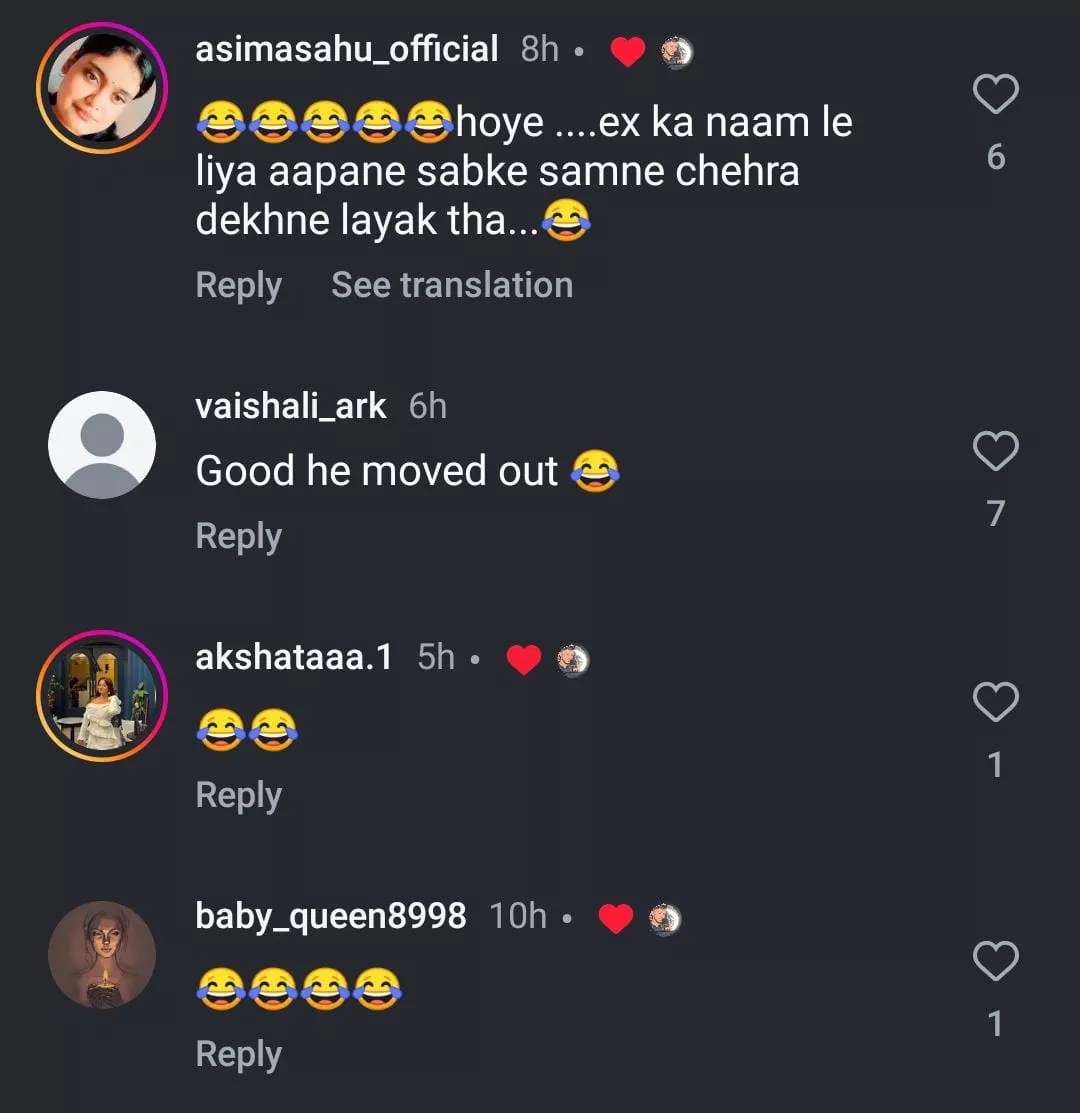Screen dimensions: 1080x1113
Task: Click creator-liked avatar beside asimasahu_official's timestamp
Action: point(677,52)
